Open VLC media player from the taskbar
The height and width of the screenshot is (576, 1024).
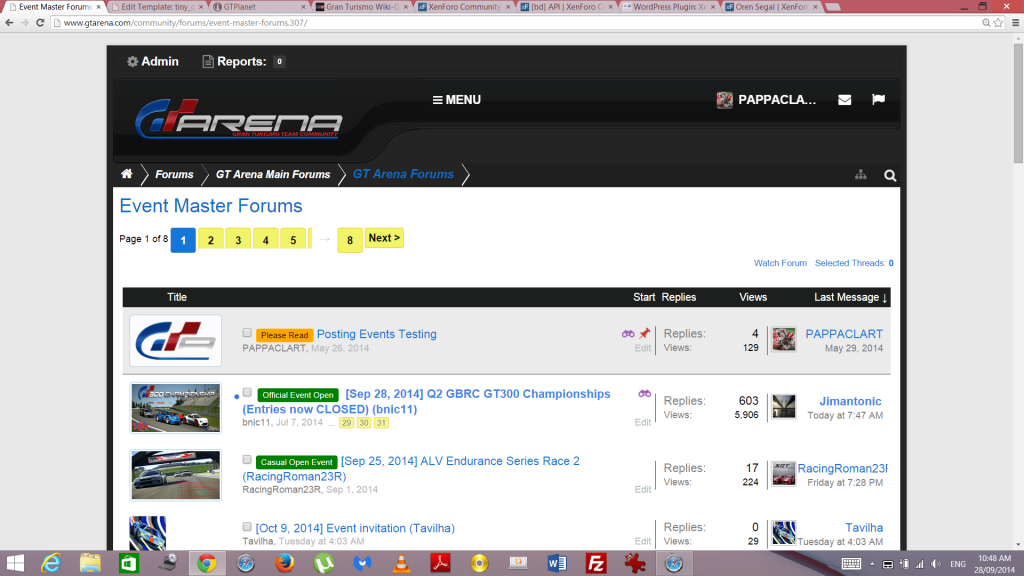(401, 563)
